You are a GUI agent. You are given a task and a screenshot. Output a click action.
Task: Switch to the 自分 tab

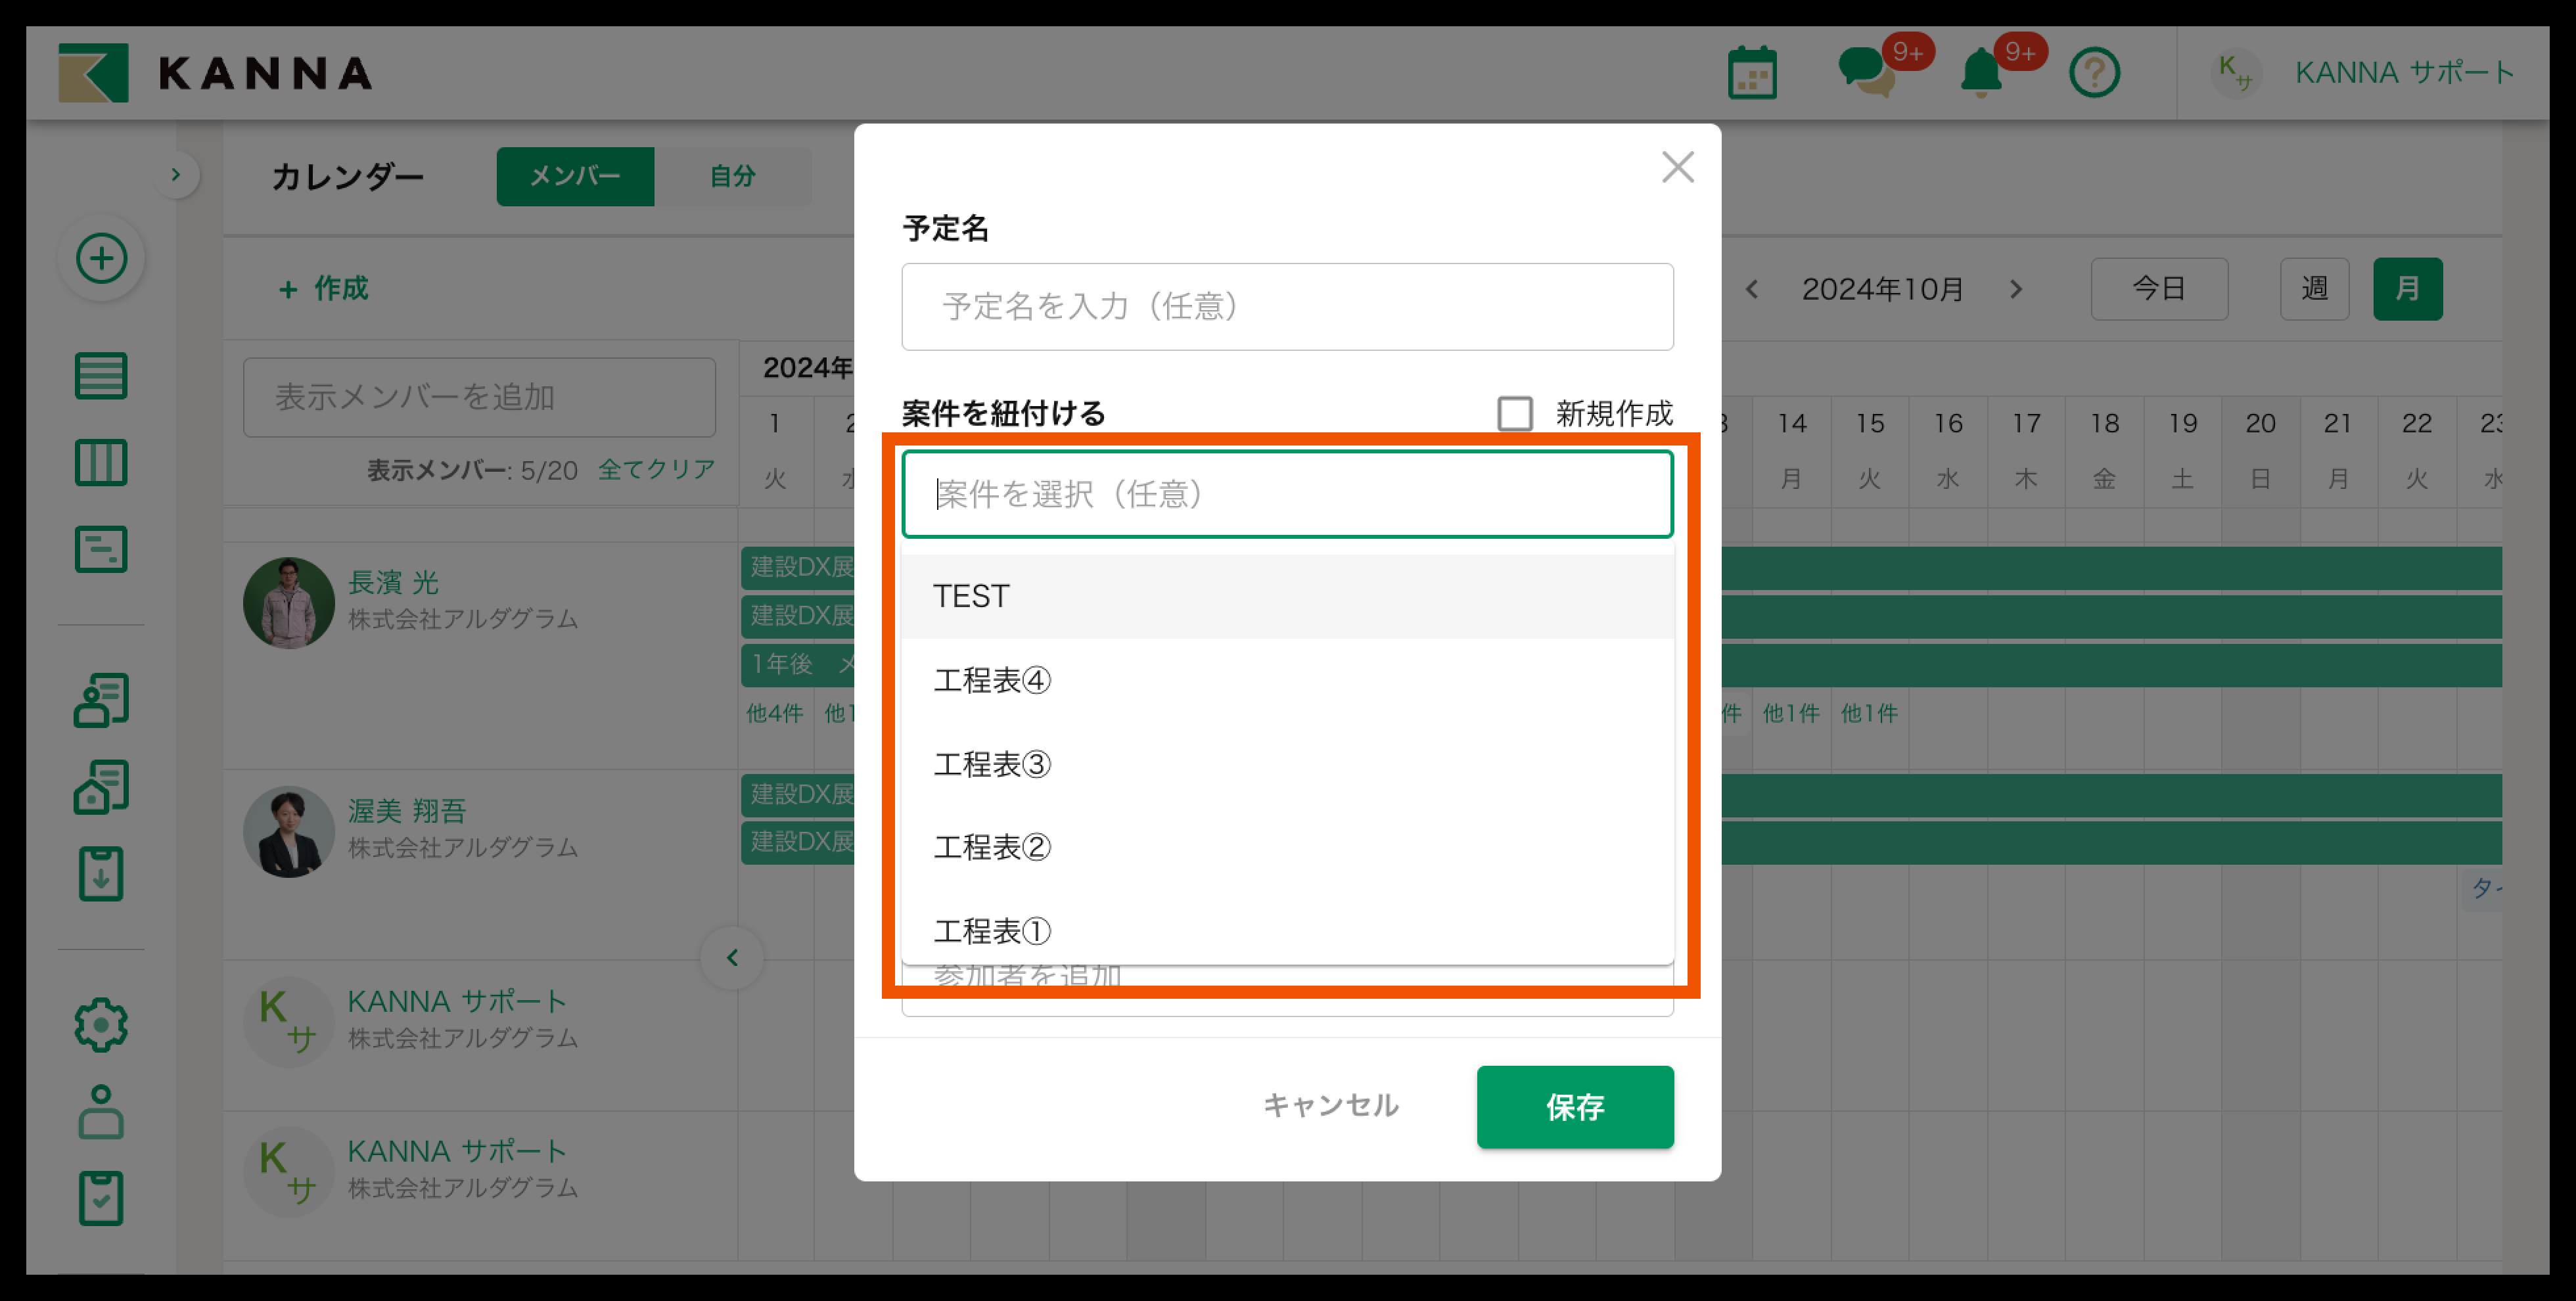click(x=732, y=177)
